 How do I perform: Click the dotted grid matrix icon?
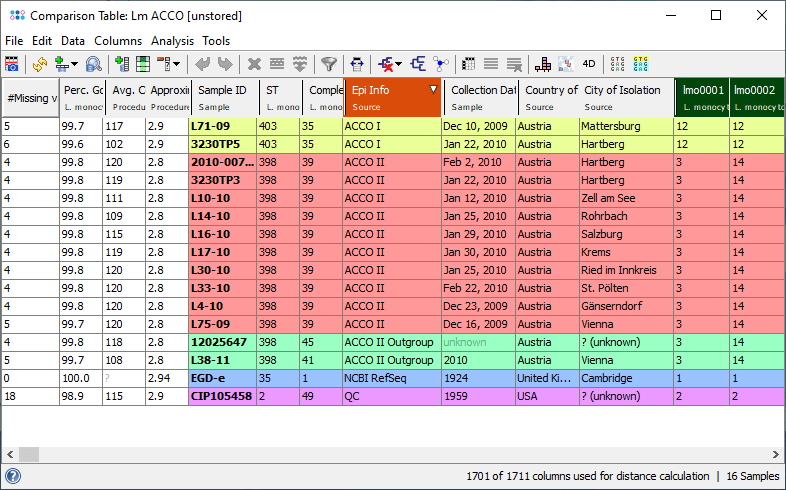(x=468, y=64)
